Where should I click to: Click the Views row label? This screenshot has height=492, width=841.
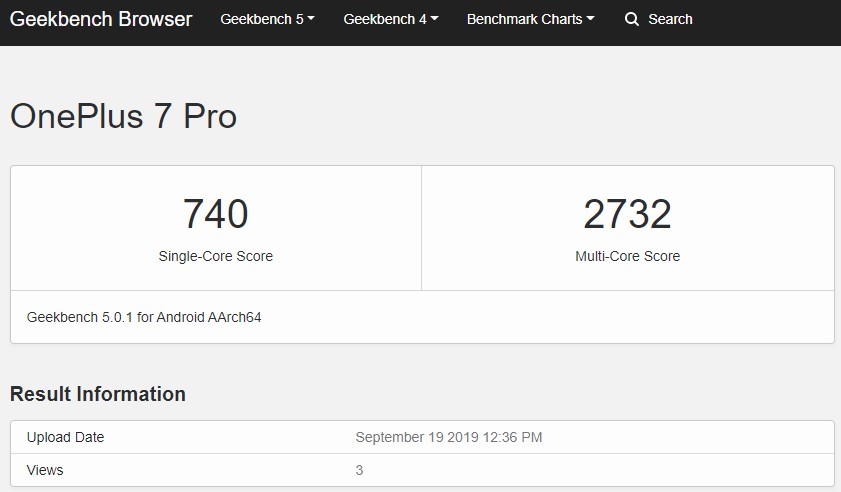pos(45,470)
